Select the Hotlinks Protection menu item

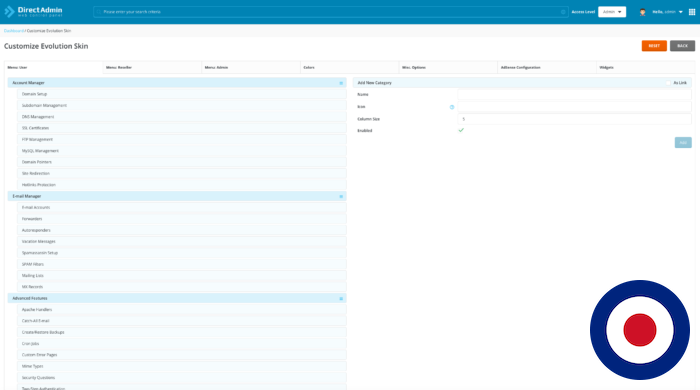tap(182, 185)
